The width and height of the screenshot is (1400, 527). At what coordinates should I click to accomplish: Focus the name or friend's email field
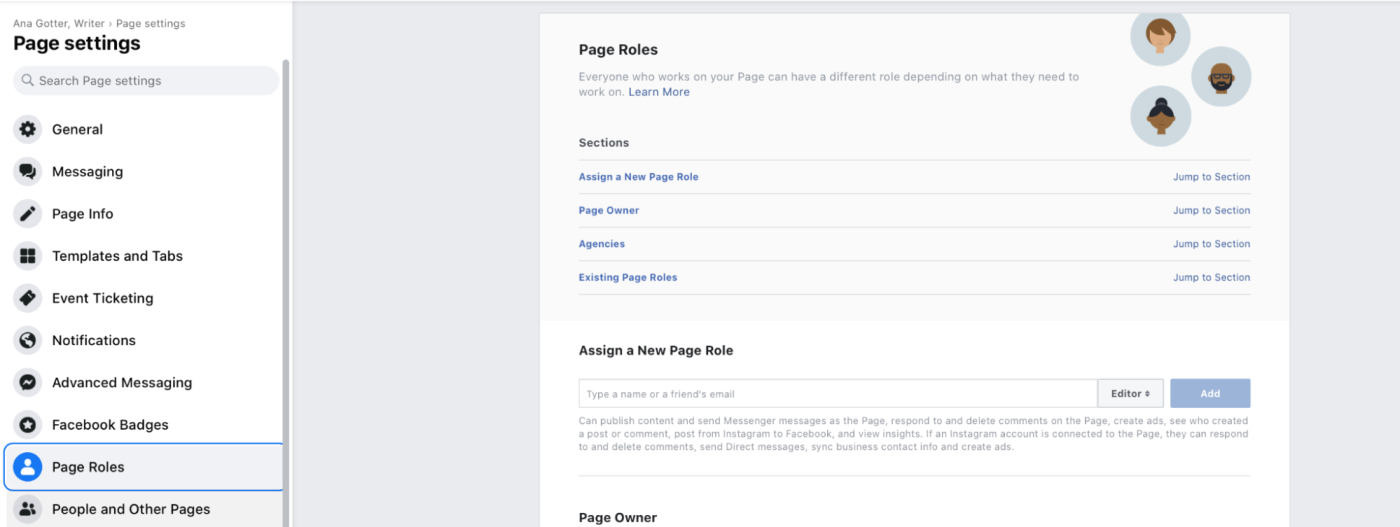[838, 394]
